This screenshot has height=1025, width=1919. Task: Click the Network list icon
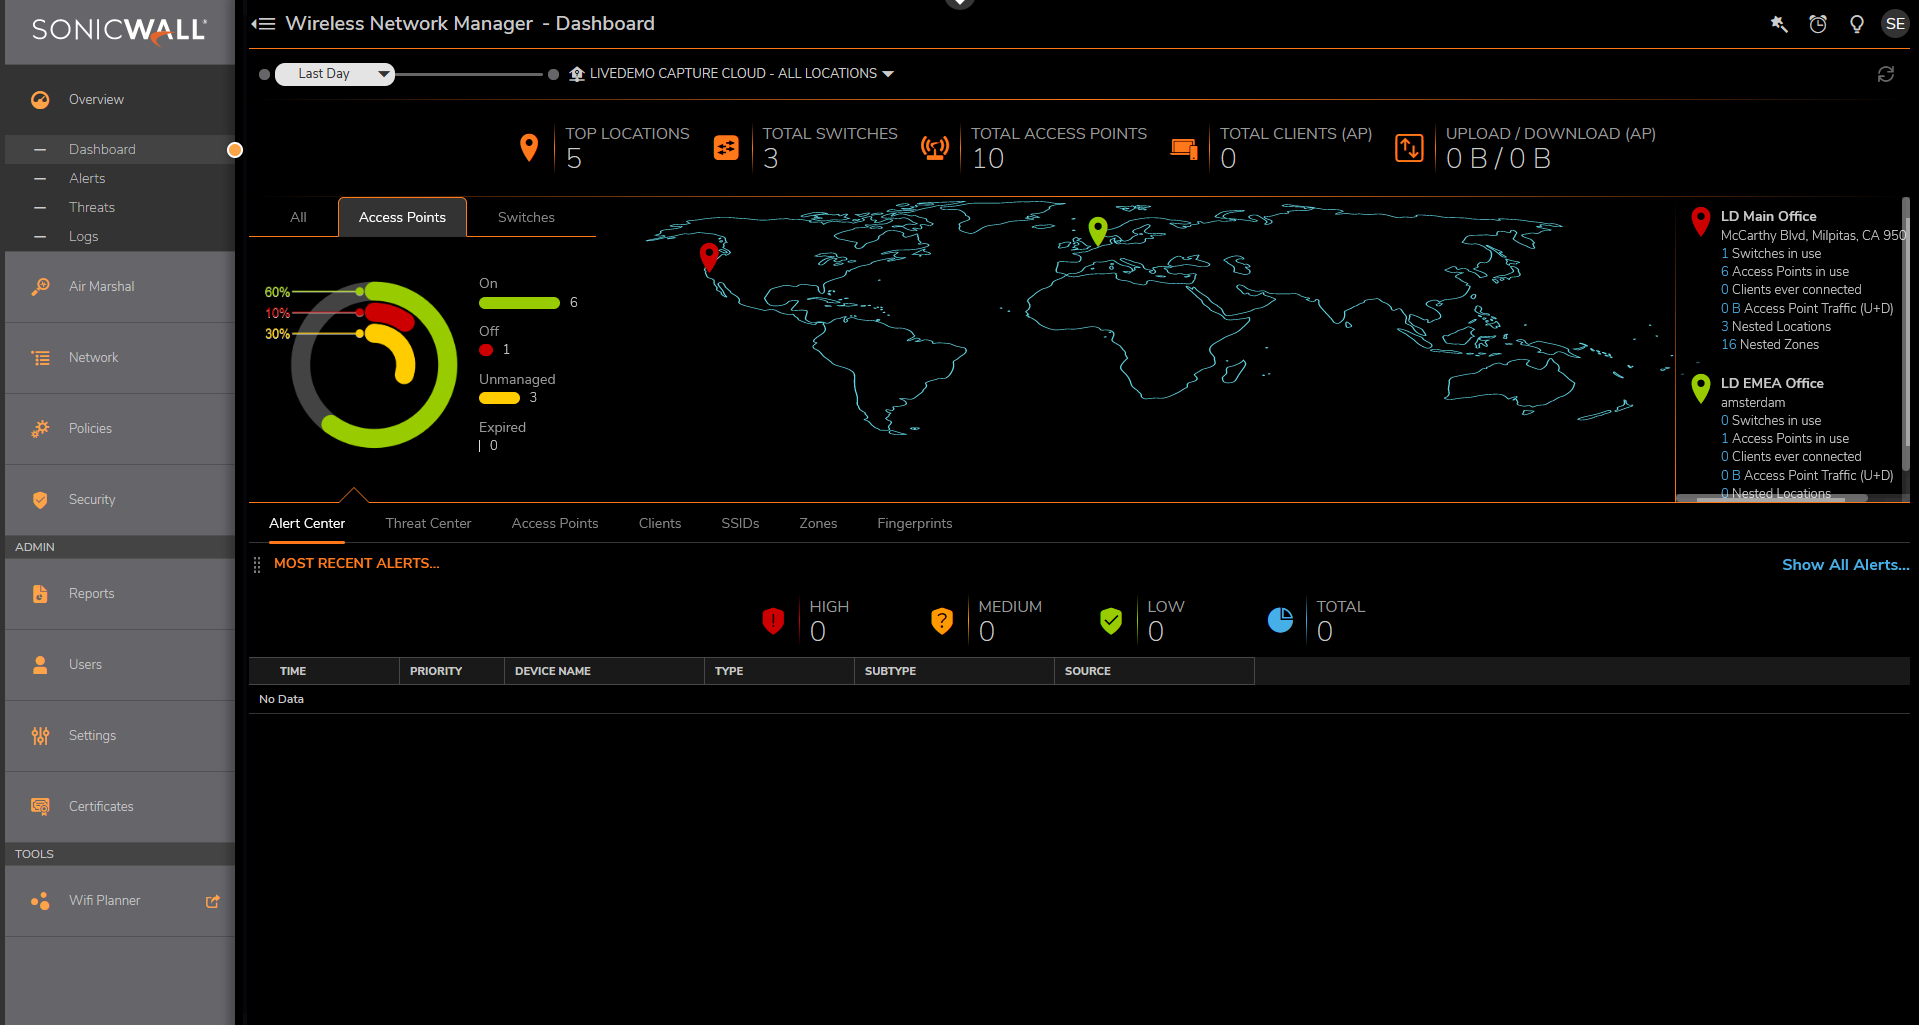pos(40,358)
